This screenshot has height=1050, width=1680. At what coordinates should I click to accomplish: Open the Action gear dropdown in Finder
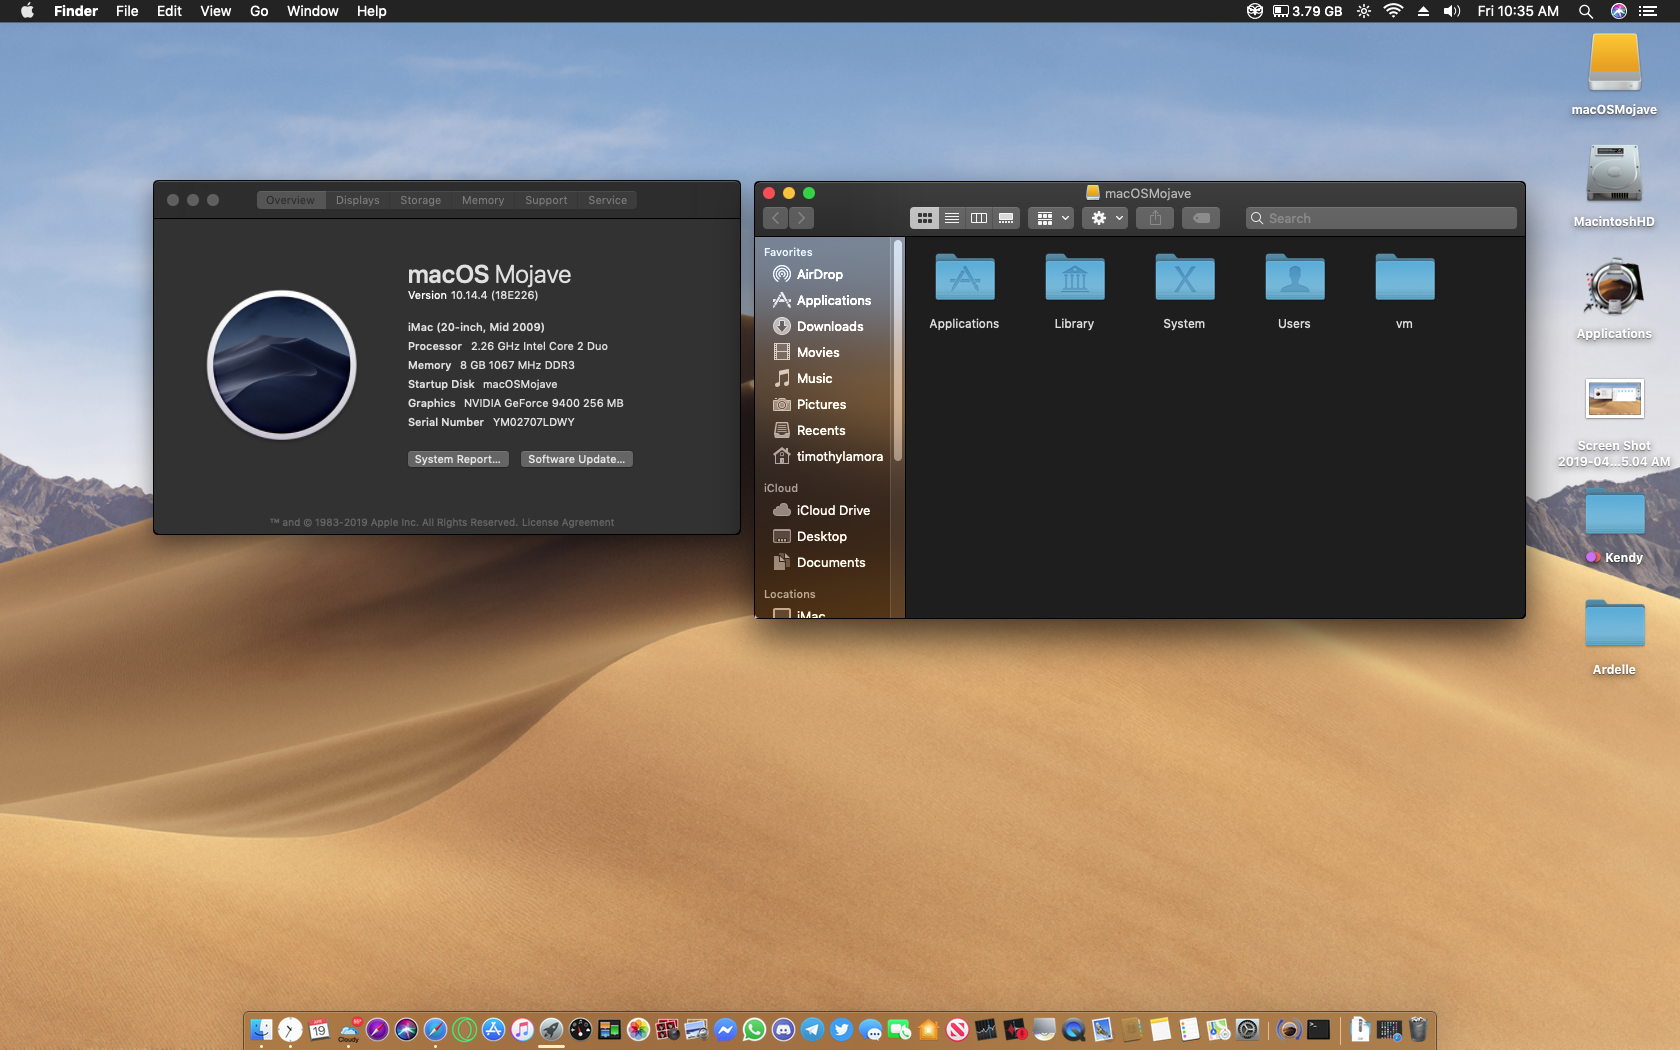pyautogui.click(x=1105, y=218)
